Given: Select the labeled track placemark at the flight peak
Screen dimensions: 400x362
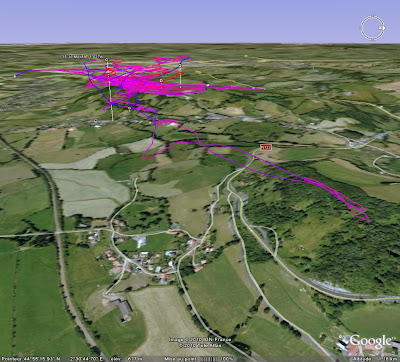Looking at the screenshot, I should [106, 60].
